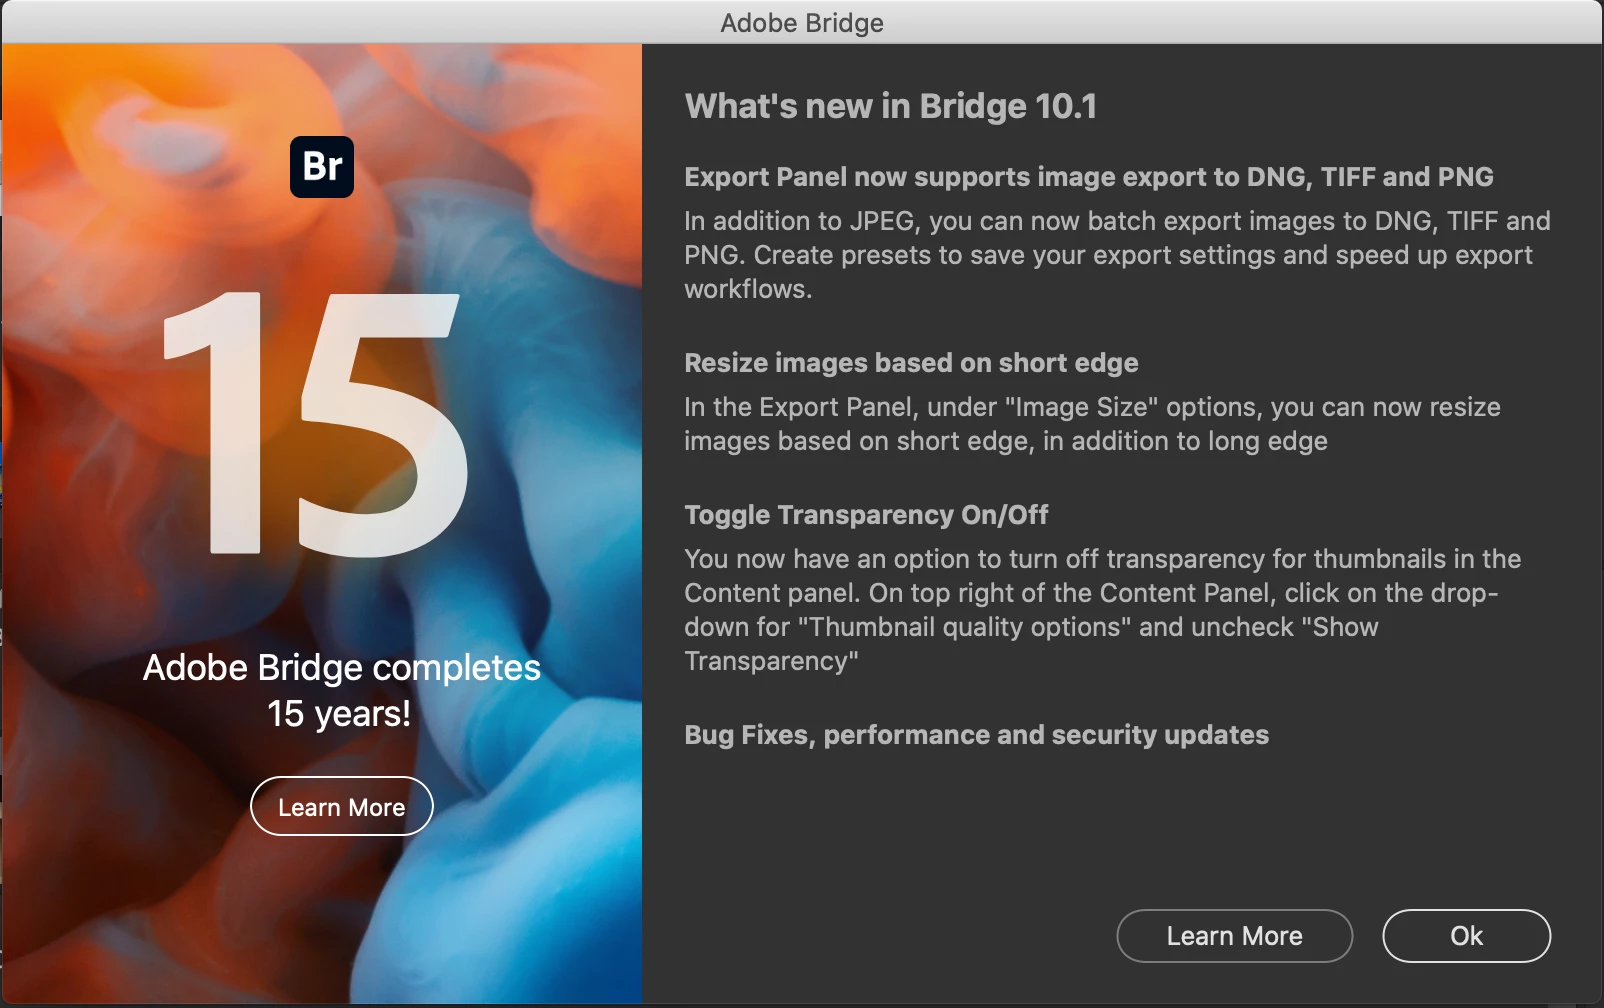Select the "Export Panel now supports image export" heading
1604x1008 pixels.
[1088, 177]
